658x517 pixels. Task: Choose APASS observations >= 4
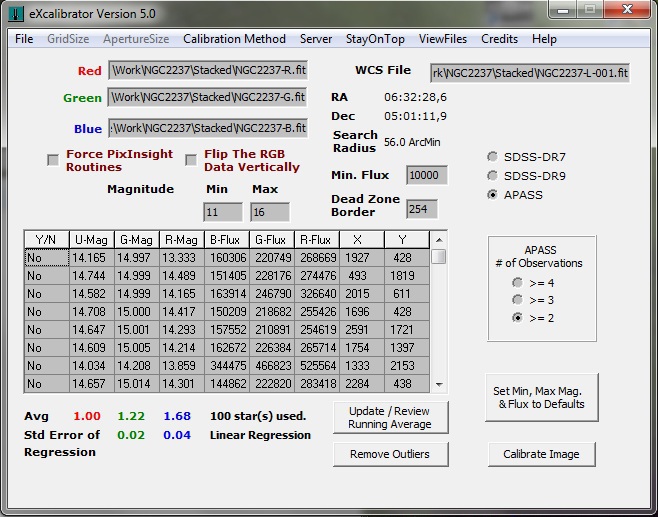pos(517,282)
